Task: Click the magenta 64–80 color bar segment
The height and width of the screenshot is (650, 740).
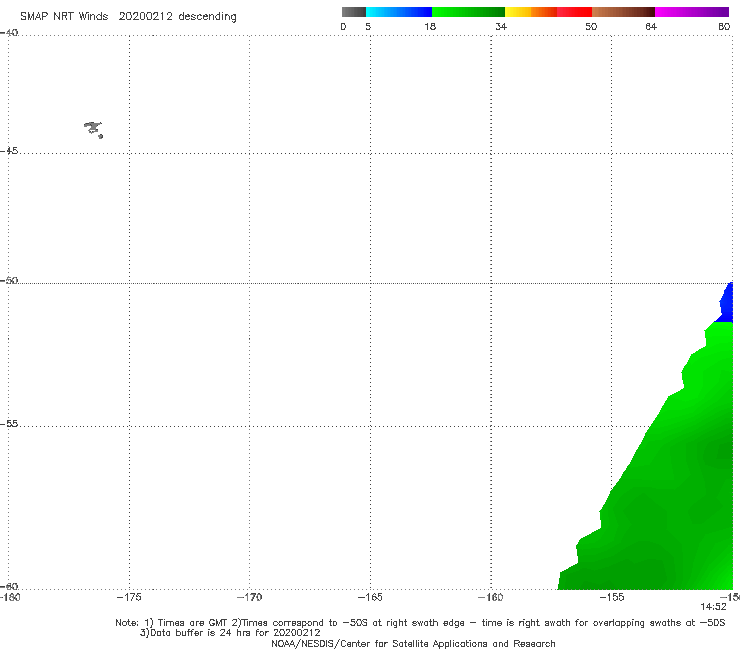Action: (692, 12)
